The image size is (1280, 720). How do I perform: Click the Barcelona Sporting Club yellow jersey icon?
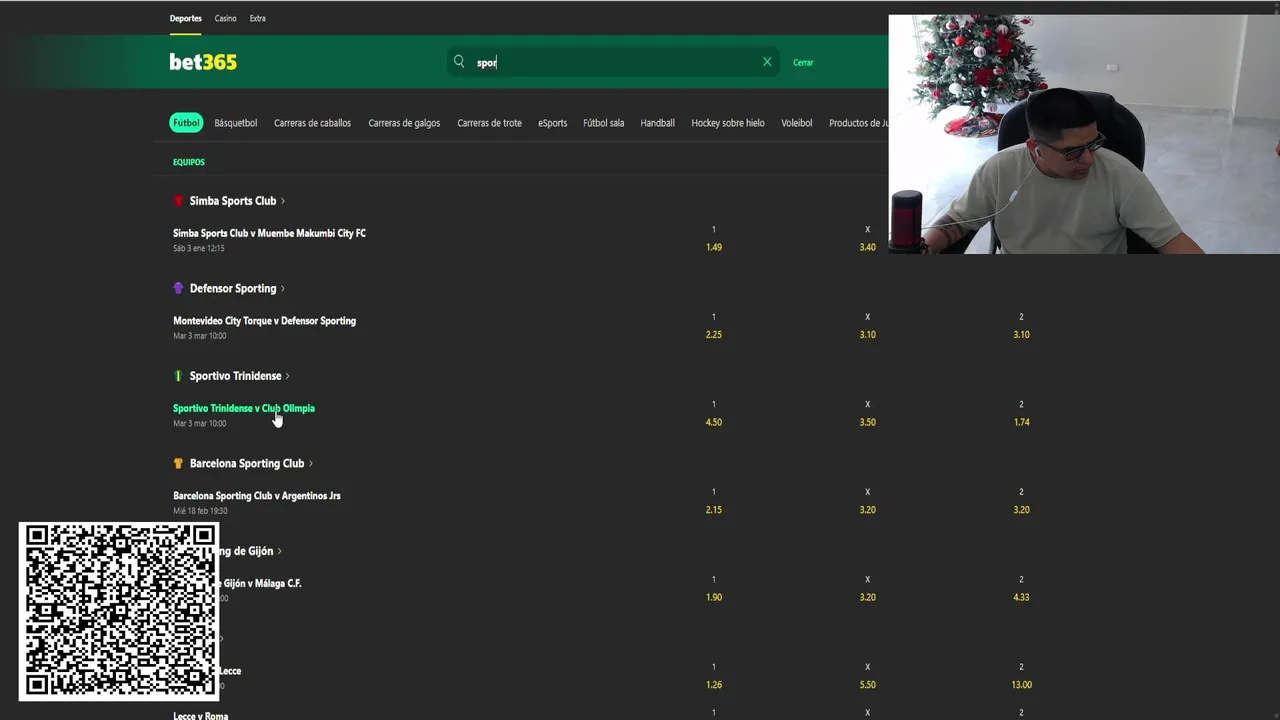(x=178, y=463)
